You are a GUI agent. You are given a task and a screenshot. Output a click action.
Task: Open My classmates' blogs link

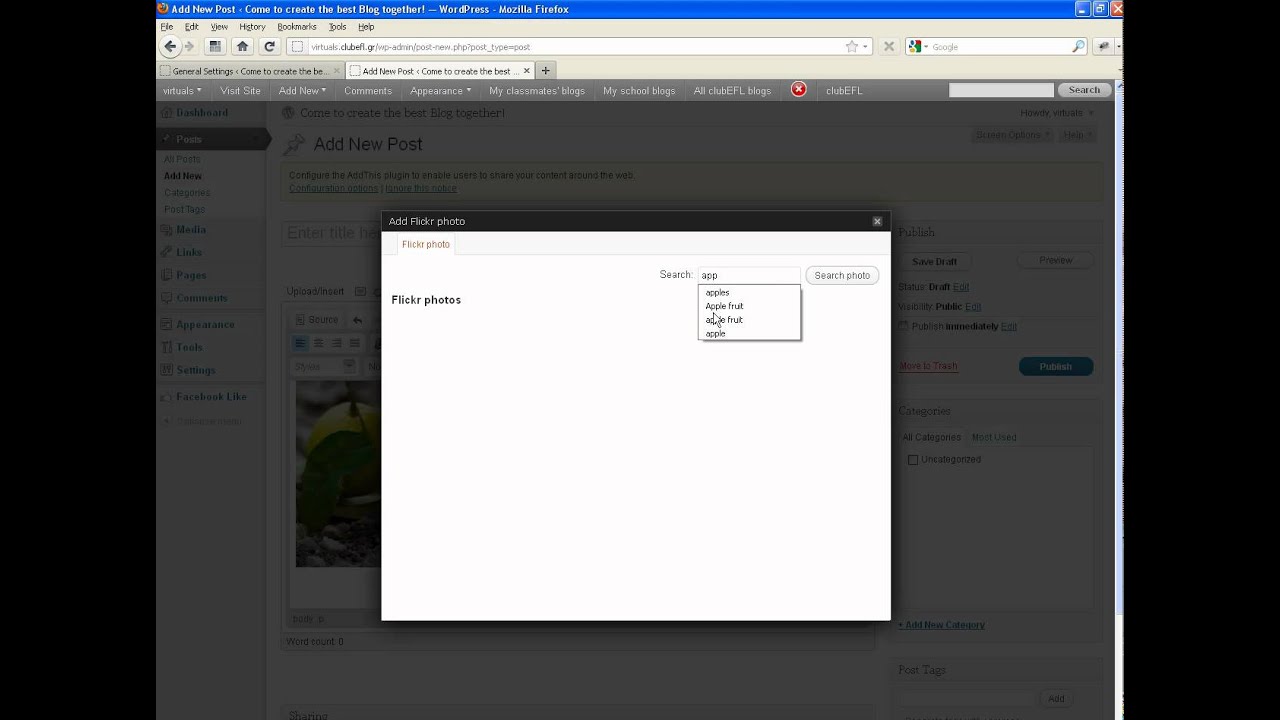point(537,90)
